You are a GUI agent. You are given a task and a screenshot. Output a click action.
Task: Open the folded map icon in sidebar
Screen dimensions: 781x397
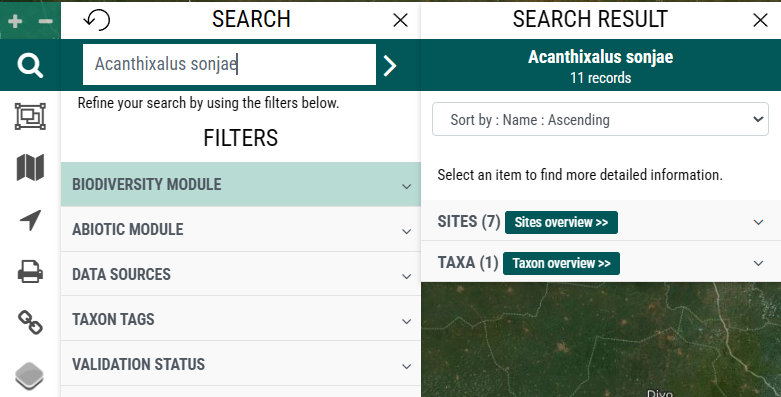(x=30, y=167)
